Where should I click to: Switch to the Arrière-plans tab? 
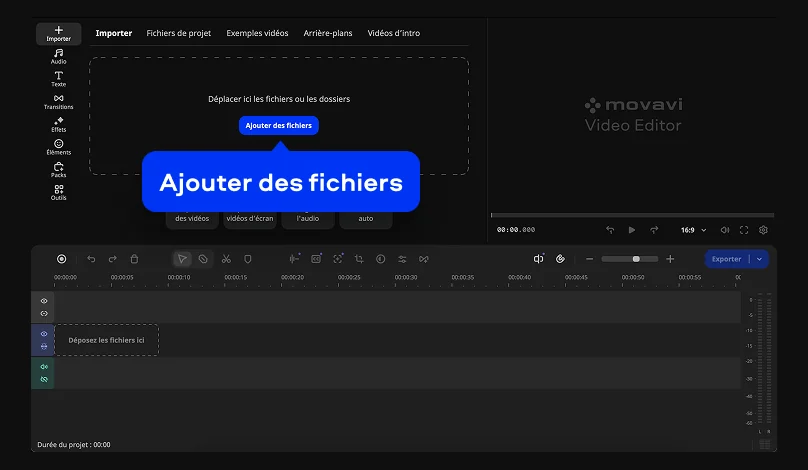[328, 33]
